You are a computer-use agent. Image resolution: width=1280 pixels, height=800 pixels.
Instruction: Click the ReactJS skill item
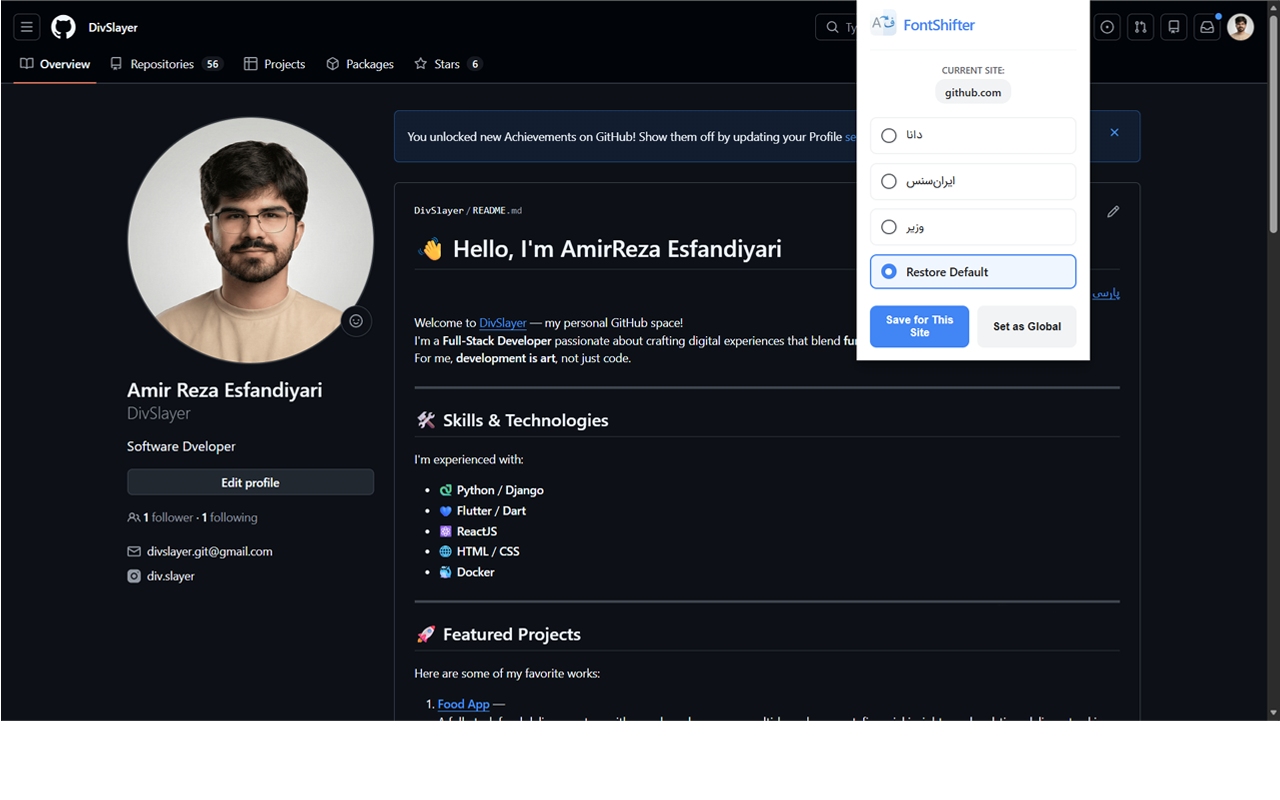coord(468,531)
